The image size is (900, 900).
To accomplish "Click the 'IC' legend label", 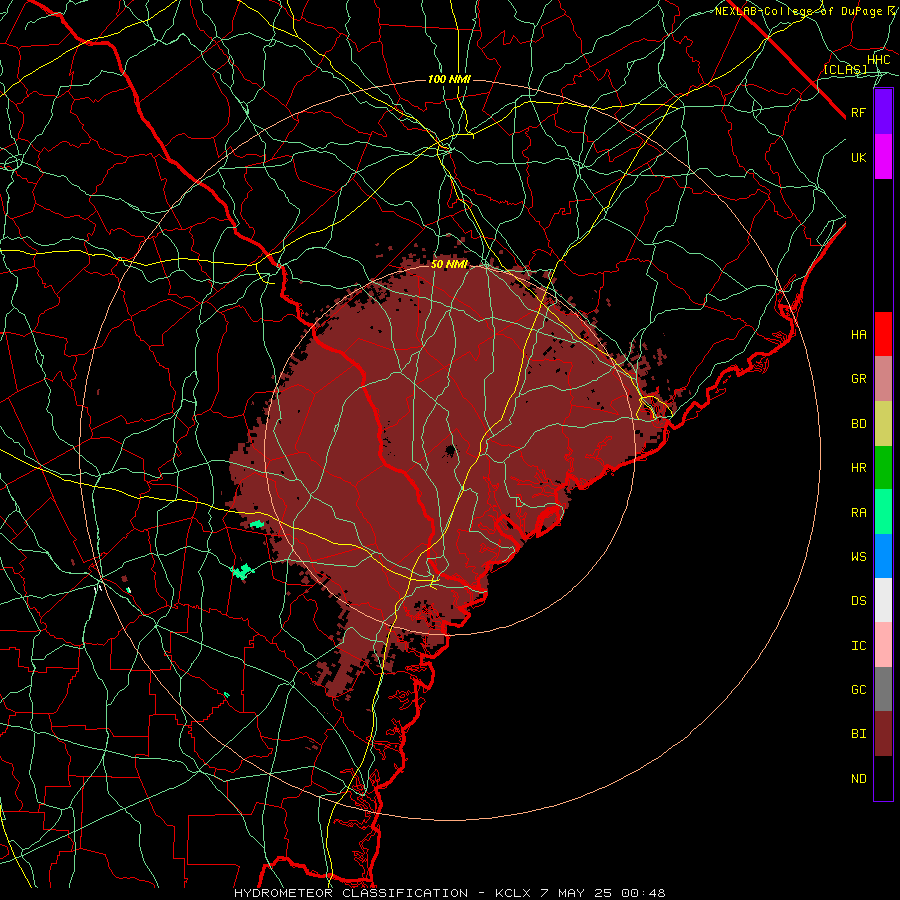I will (x=859, y=646).
